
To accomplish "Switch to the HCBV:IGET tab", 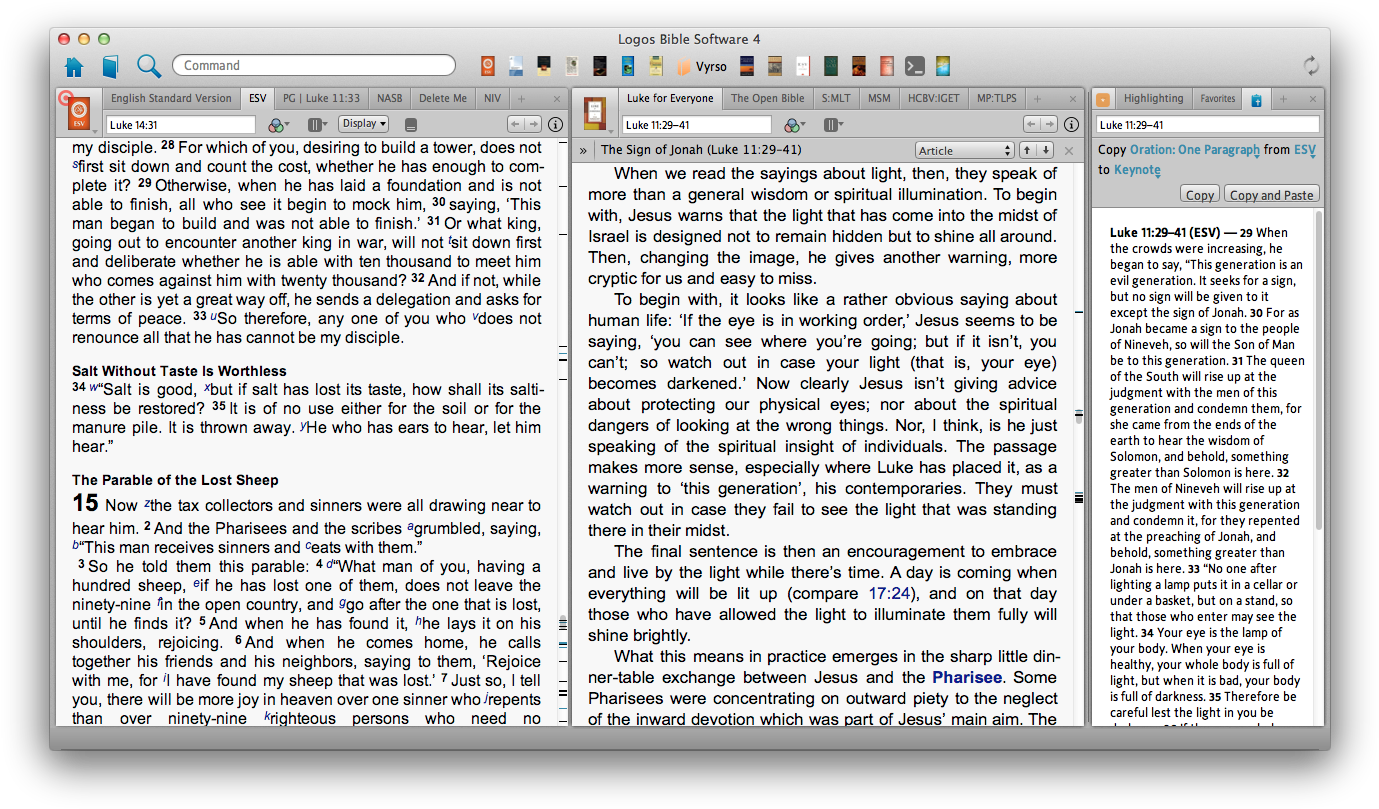I will (x=934, y=98).
